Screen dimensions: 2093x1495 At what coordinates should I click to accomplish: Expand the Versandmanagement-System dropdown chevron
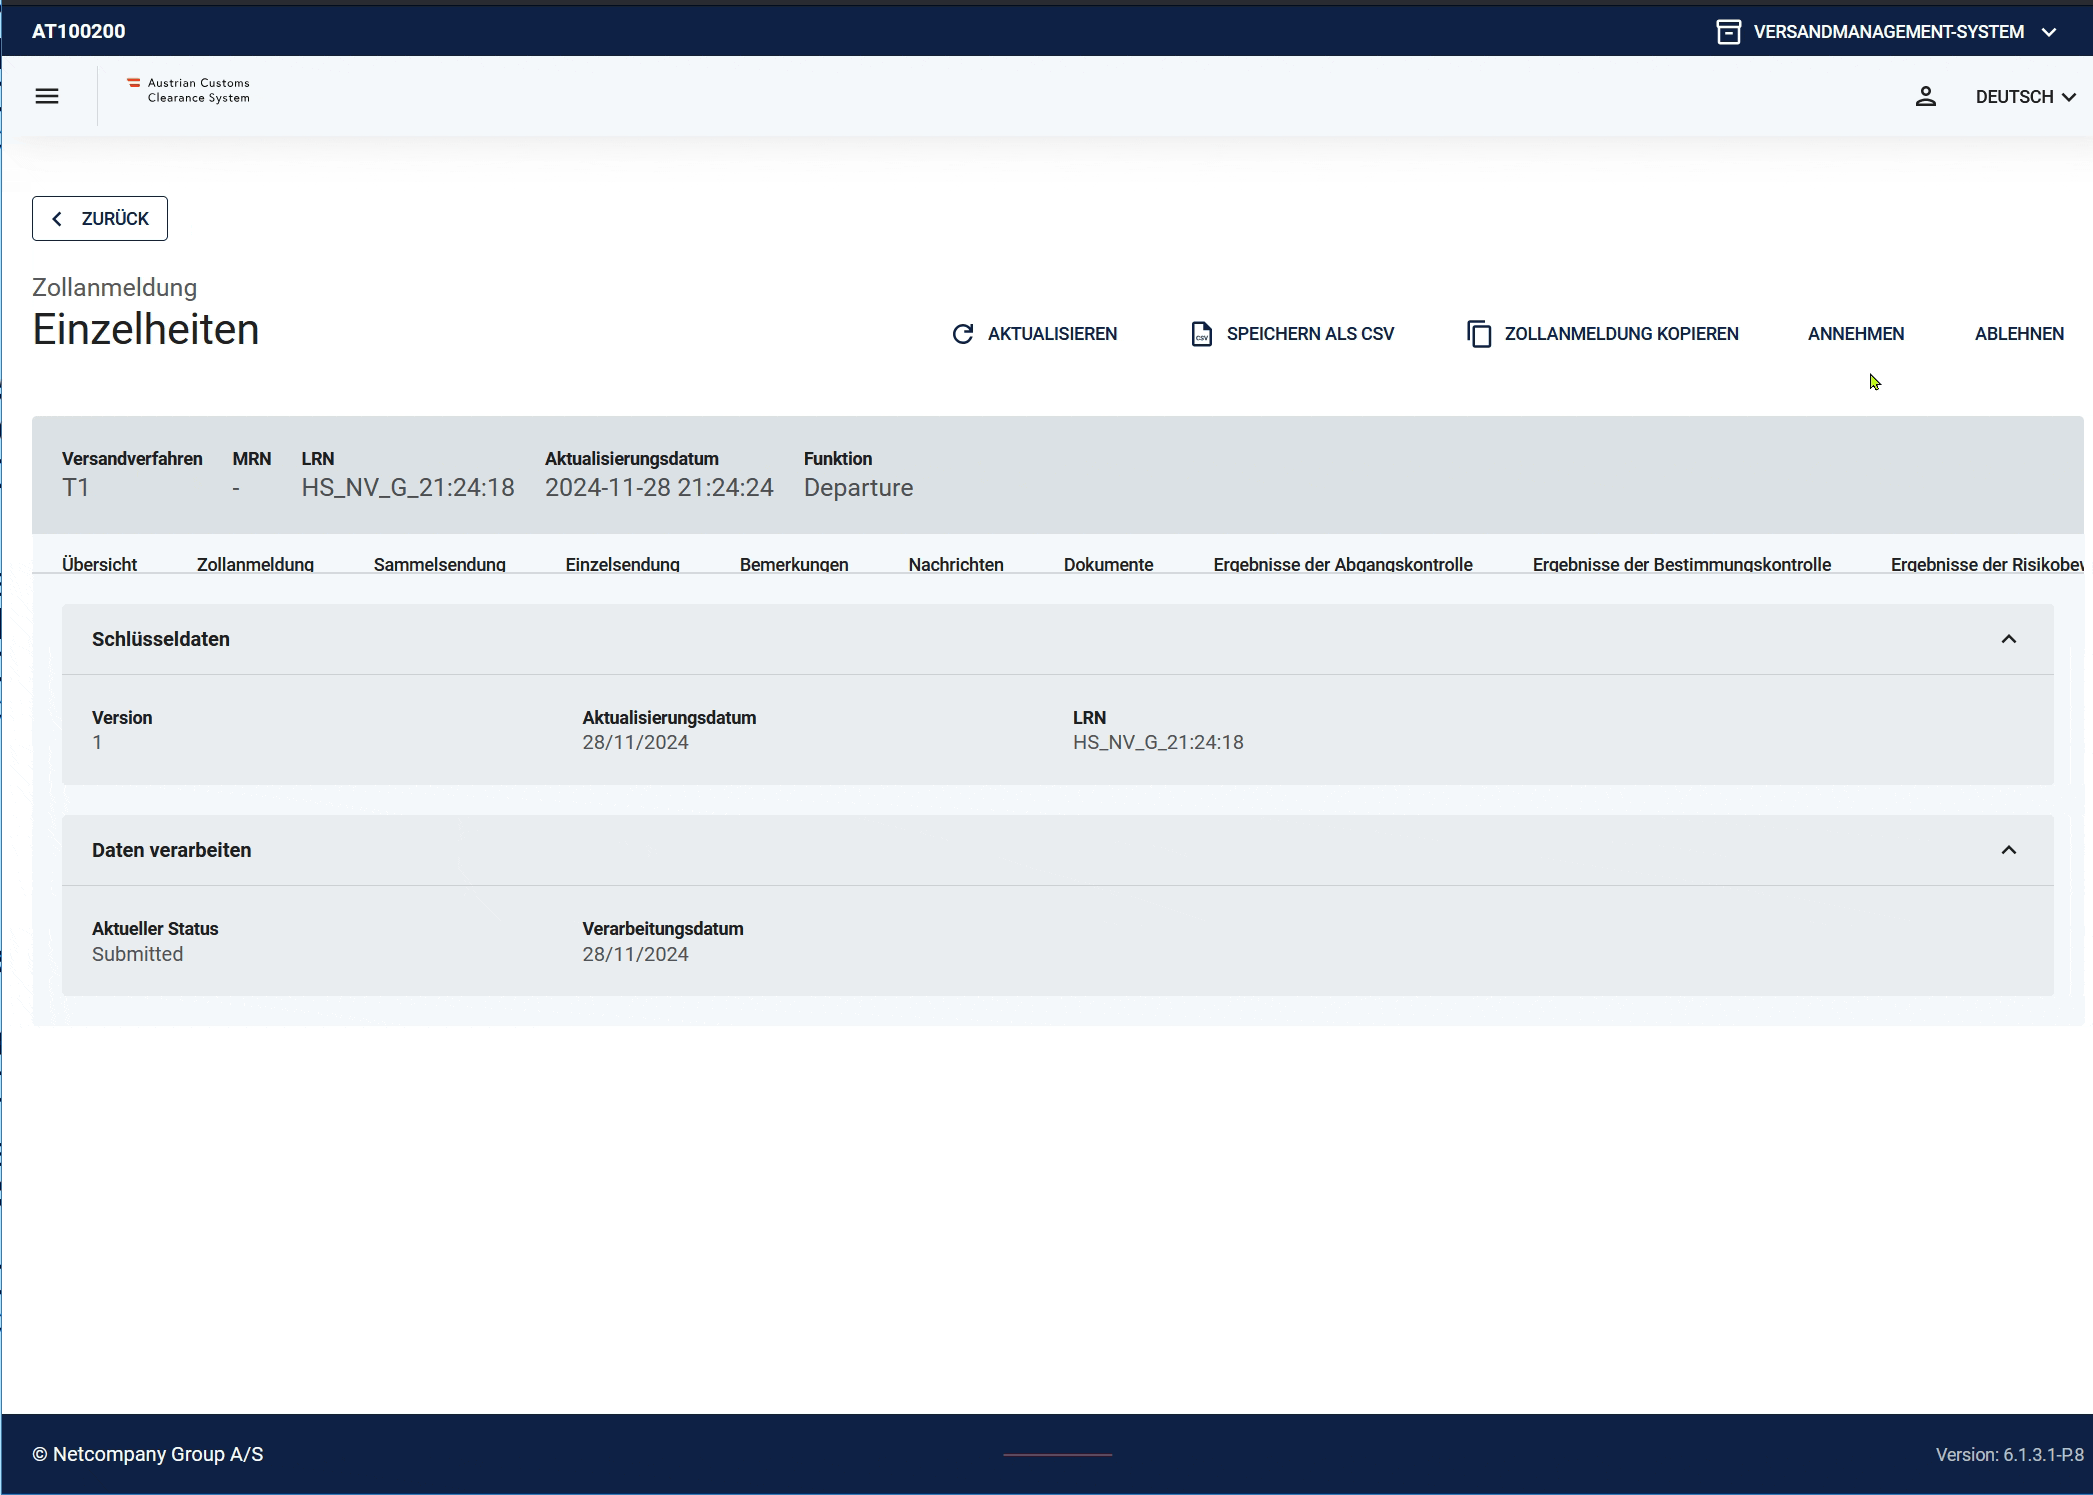(x=2049, y=32)
